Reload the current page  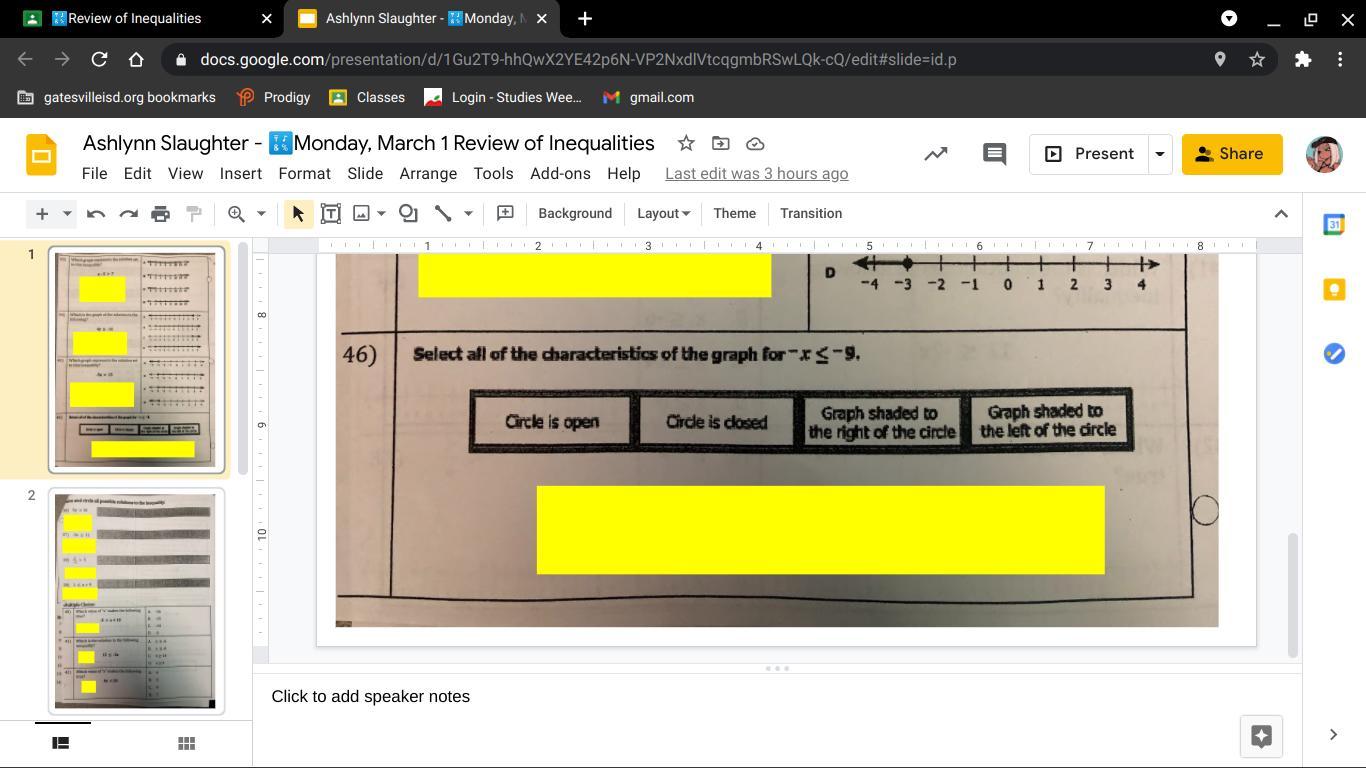click(x=99, y=60)
